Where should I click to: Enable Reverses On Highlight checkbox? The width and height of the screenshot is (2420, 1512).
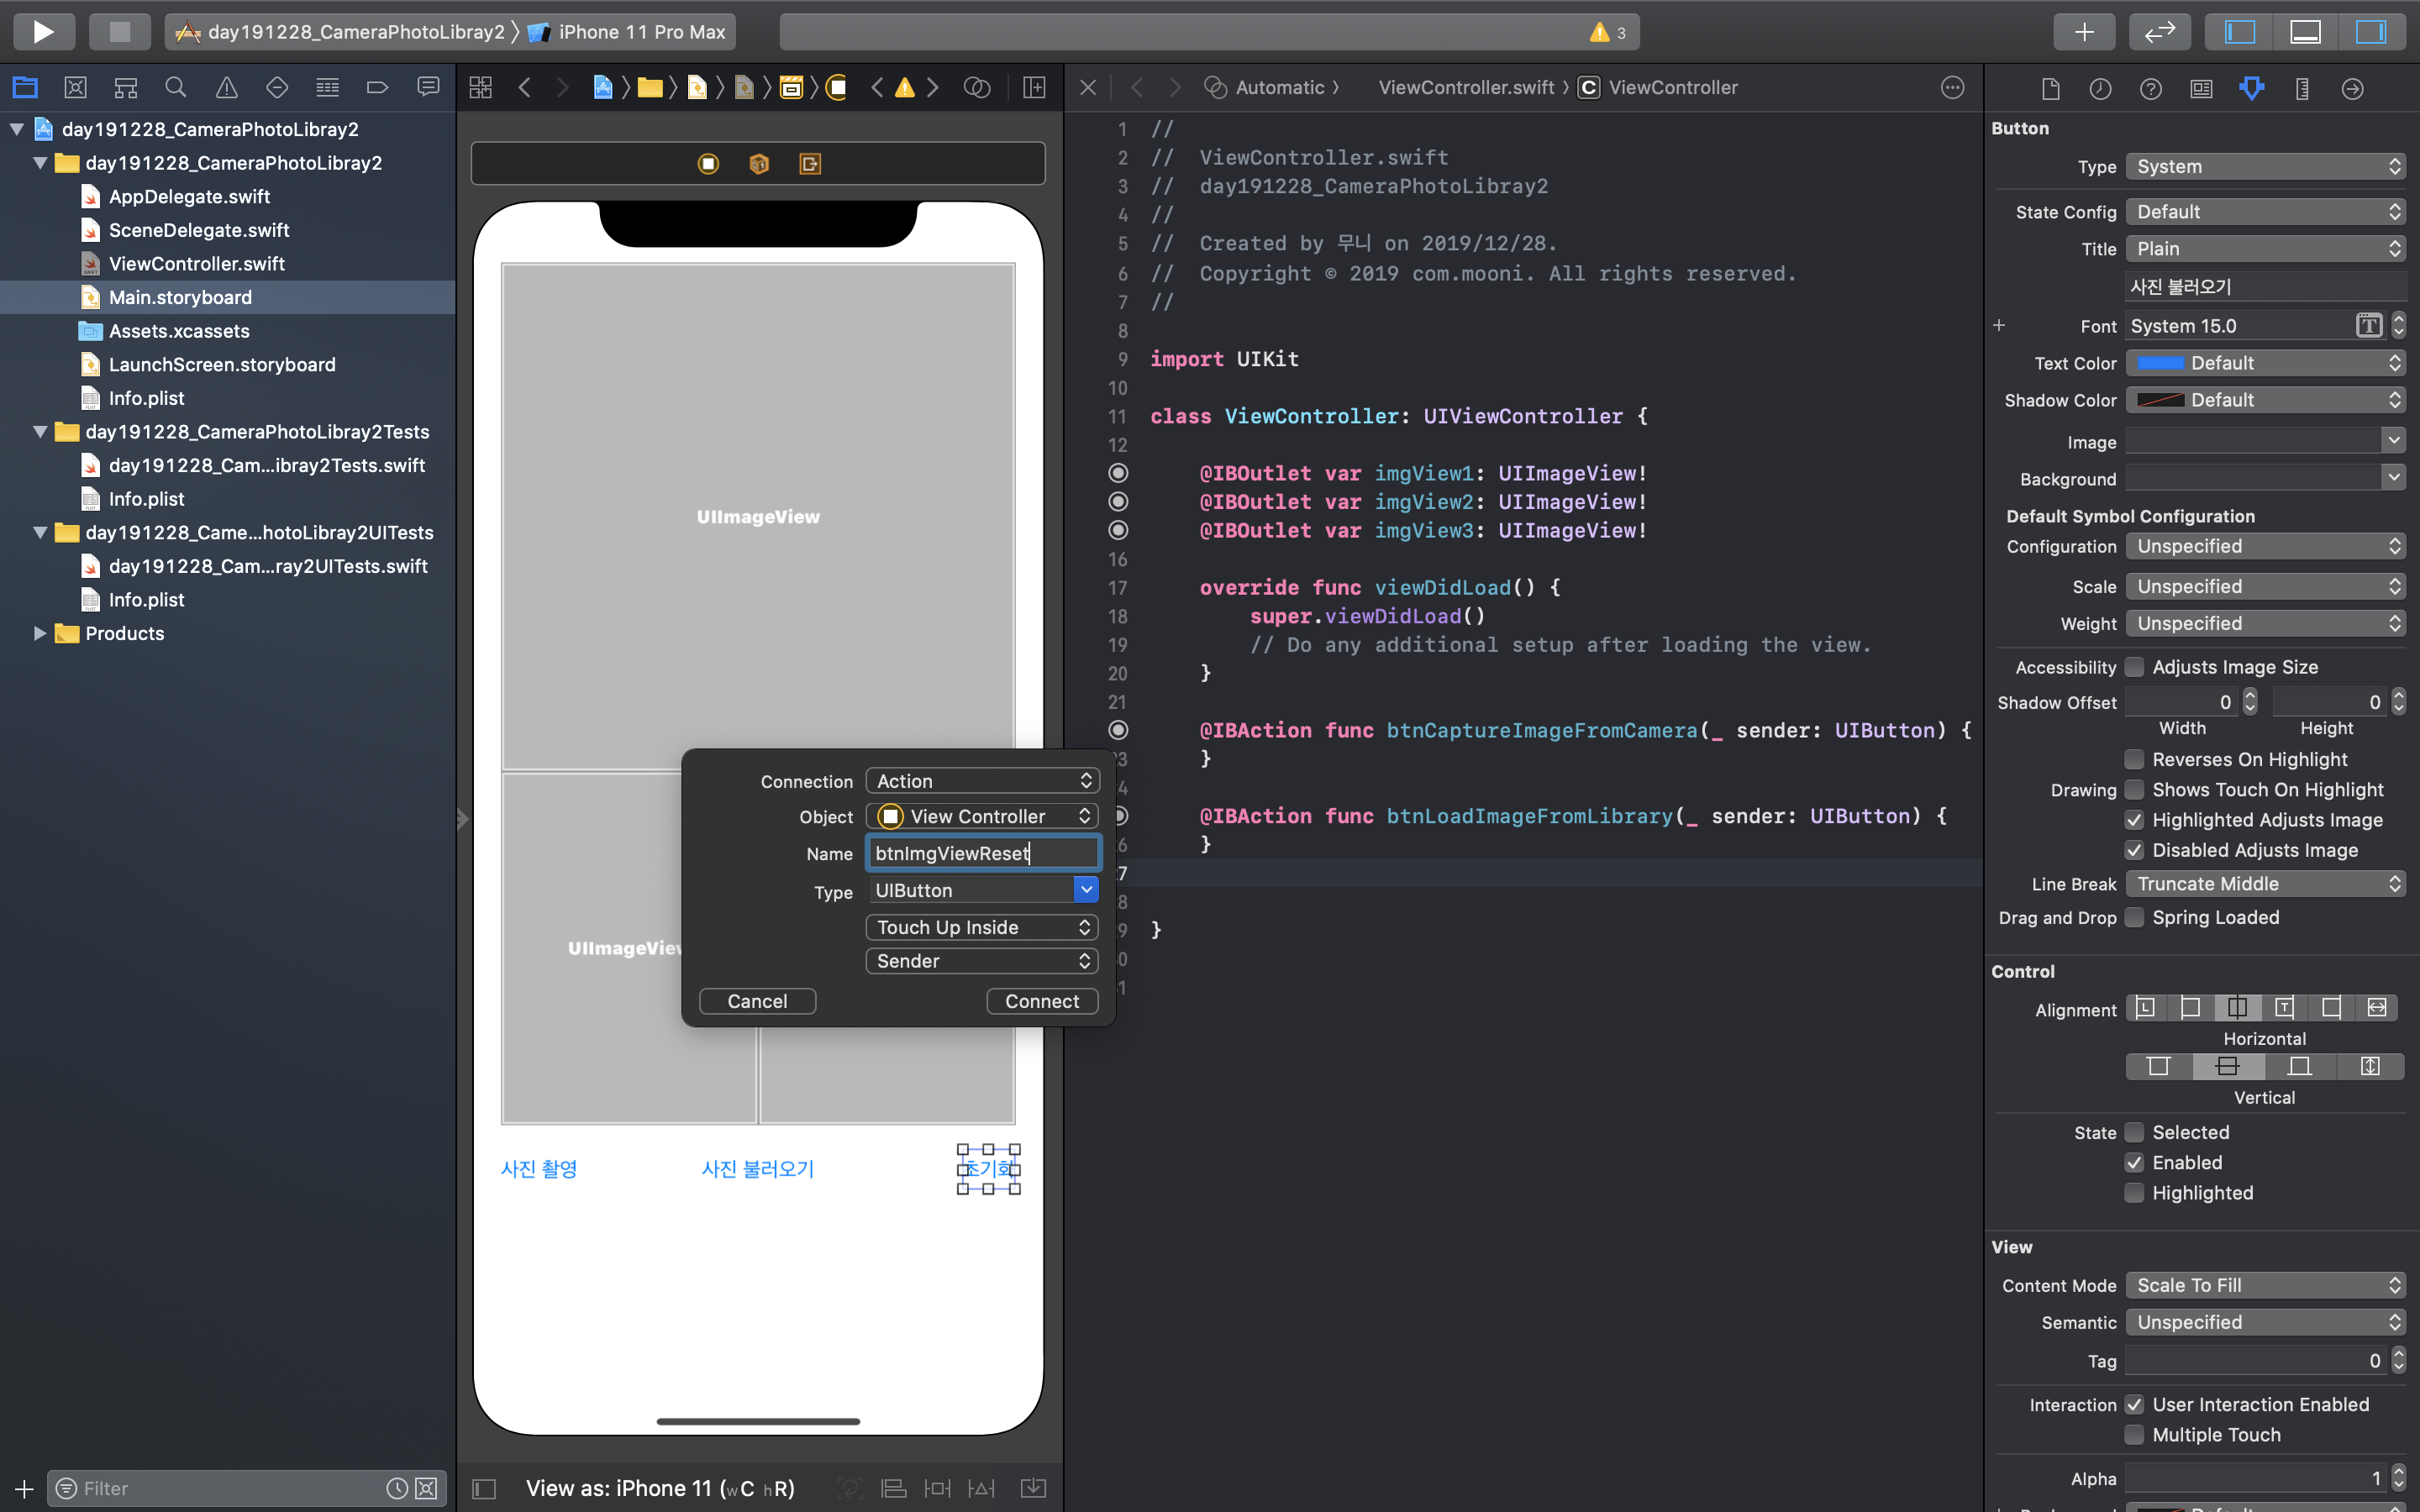pyautogui.click(x=2134, y=759)
